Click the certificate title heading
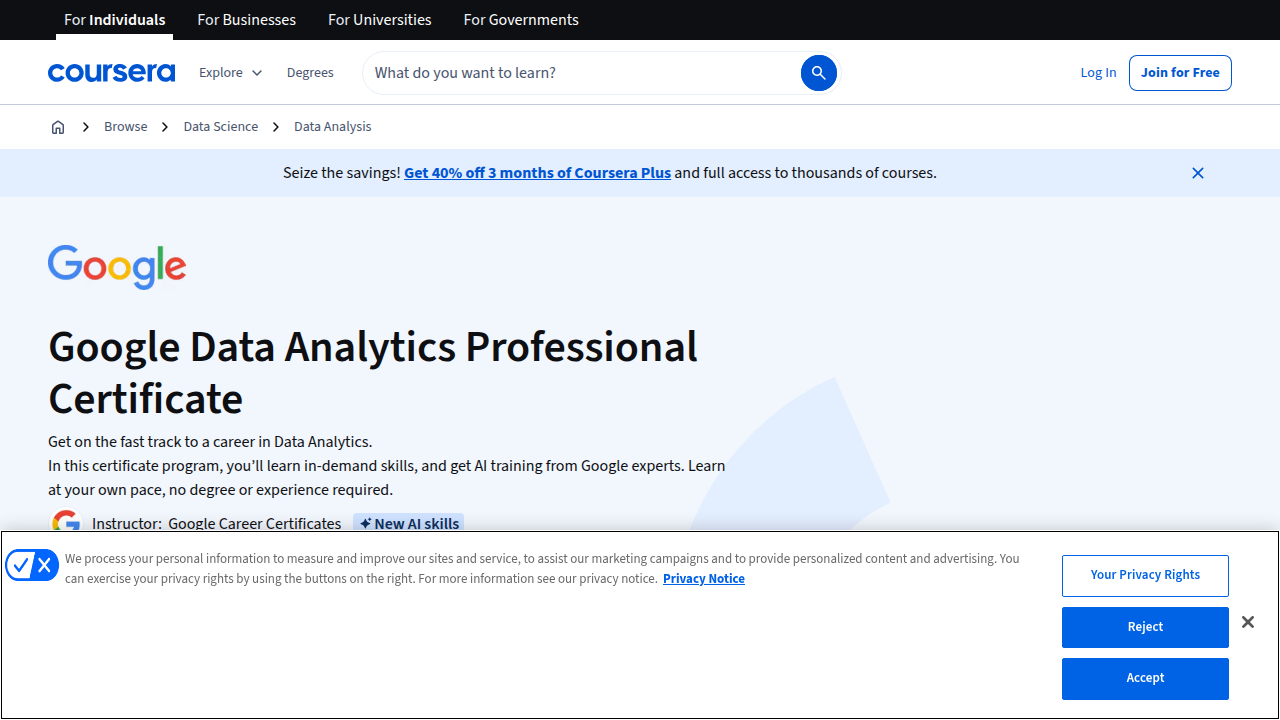Screen dimensions: 1280x720 [373, 372]
